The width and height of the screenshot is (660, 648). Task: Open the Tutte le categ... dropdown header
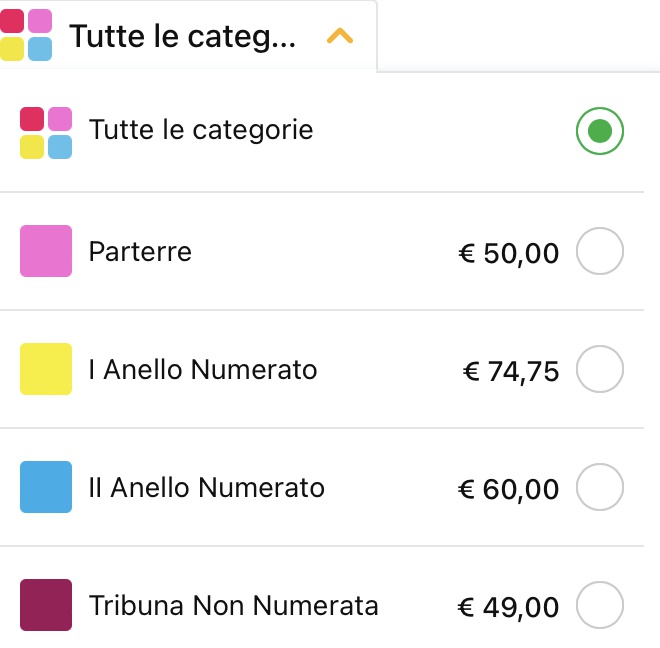pos(188,35)
